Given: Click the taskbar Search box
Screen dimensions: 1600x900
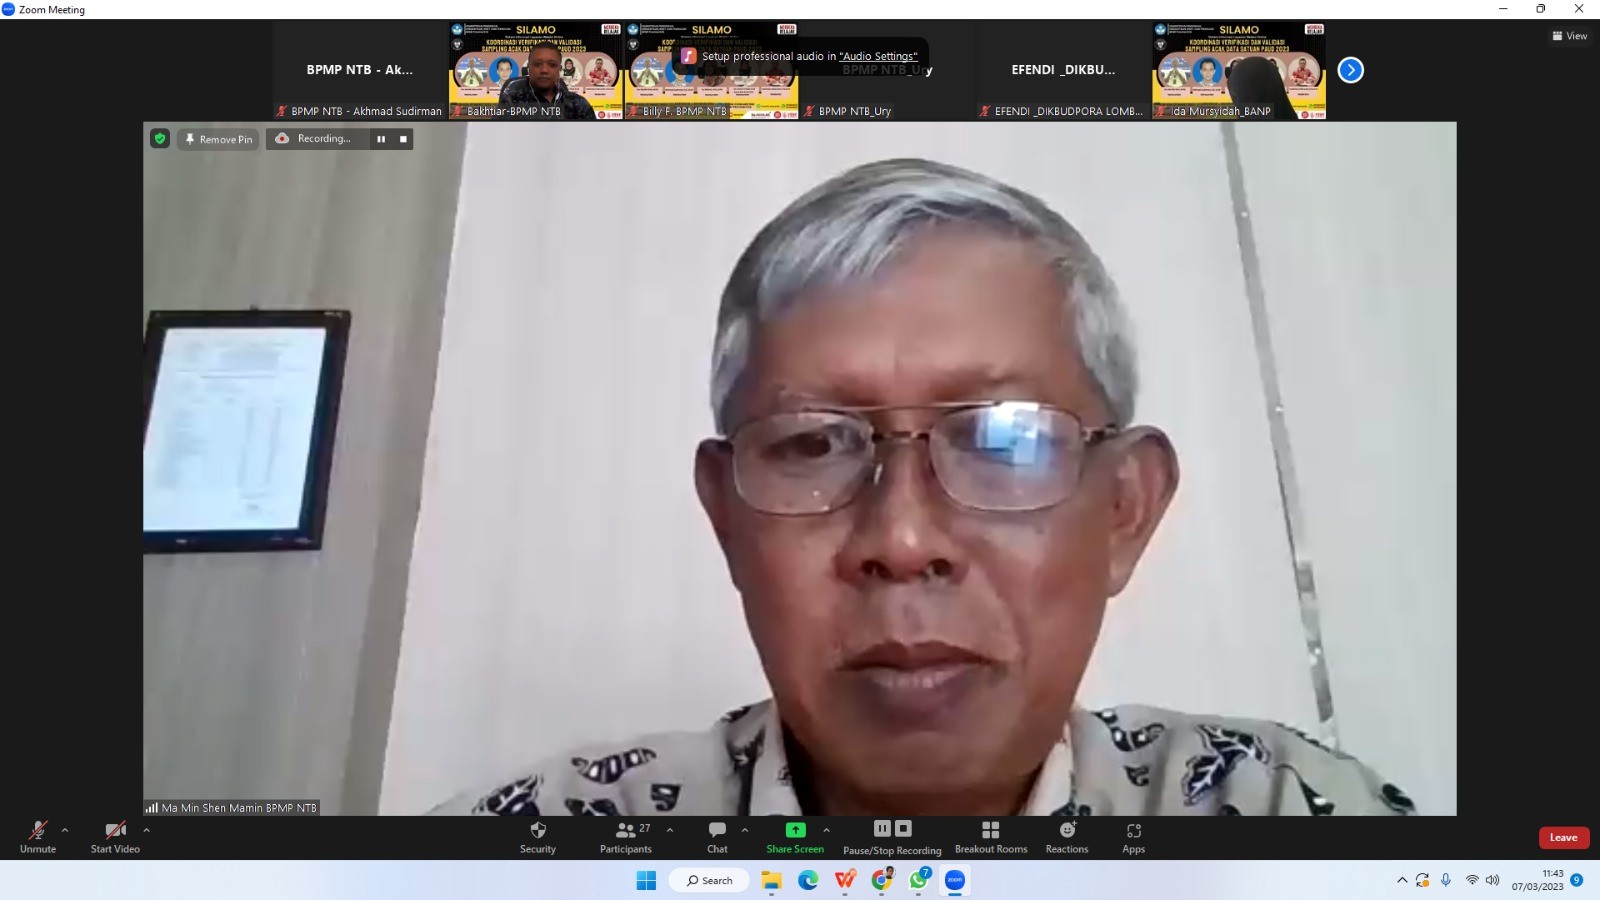Looking at the screenshot, I should tap(710, 880).
